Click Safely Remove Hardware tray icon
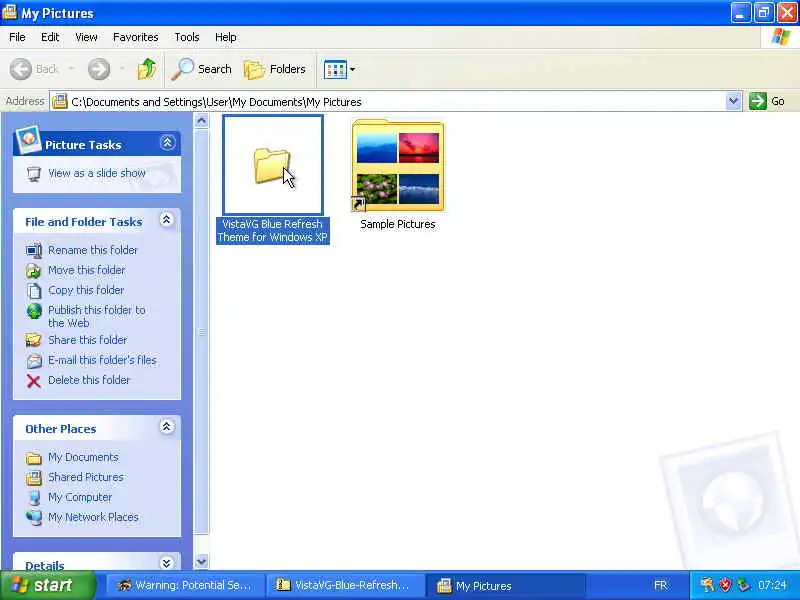This screenshot has height=600, width=800. 743,585
